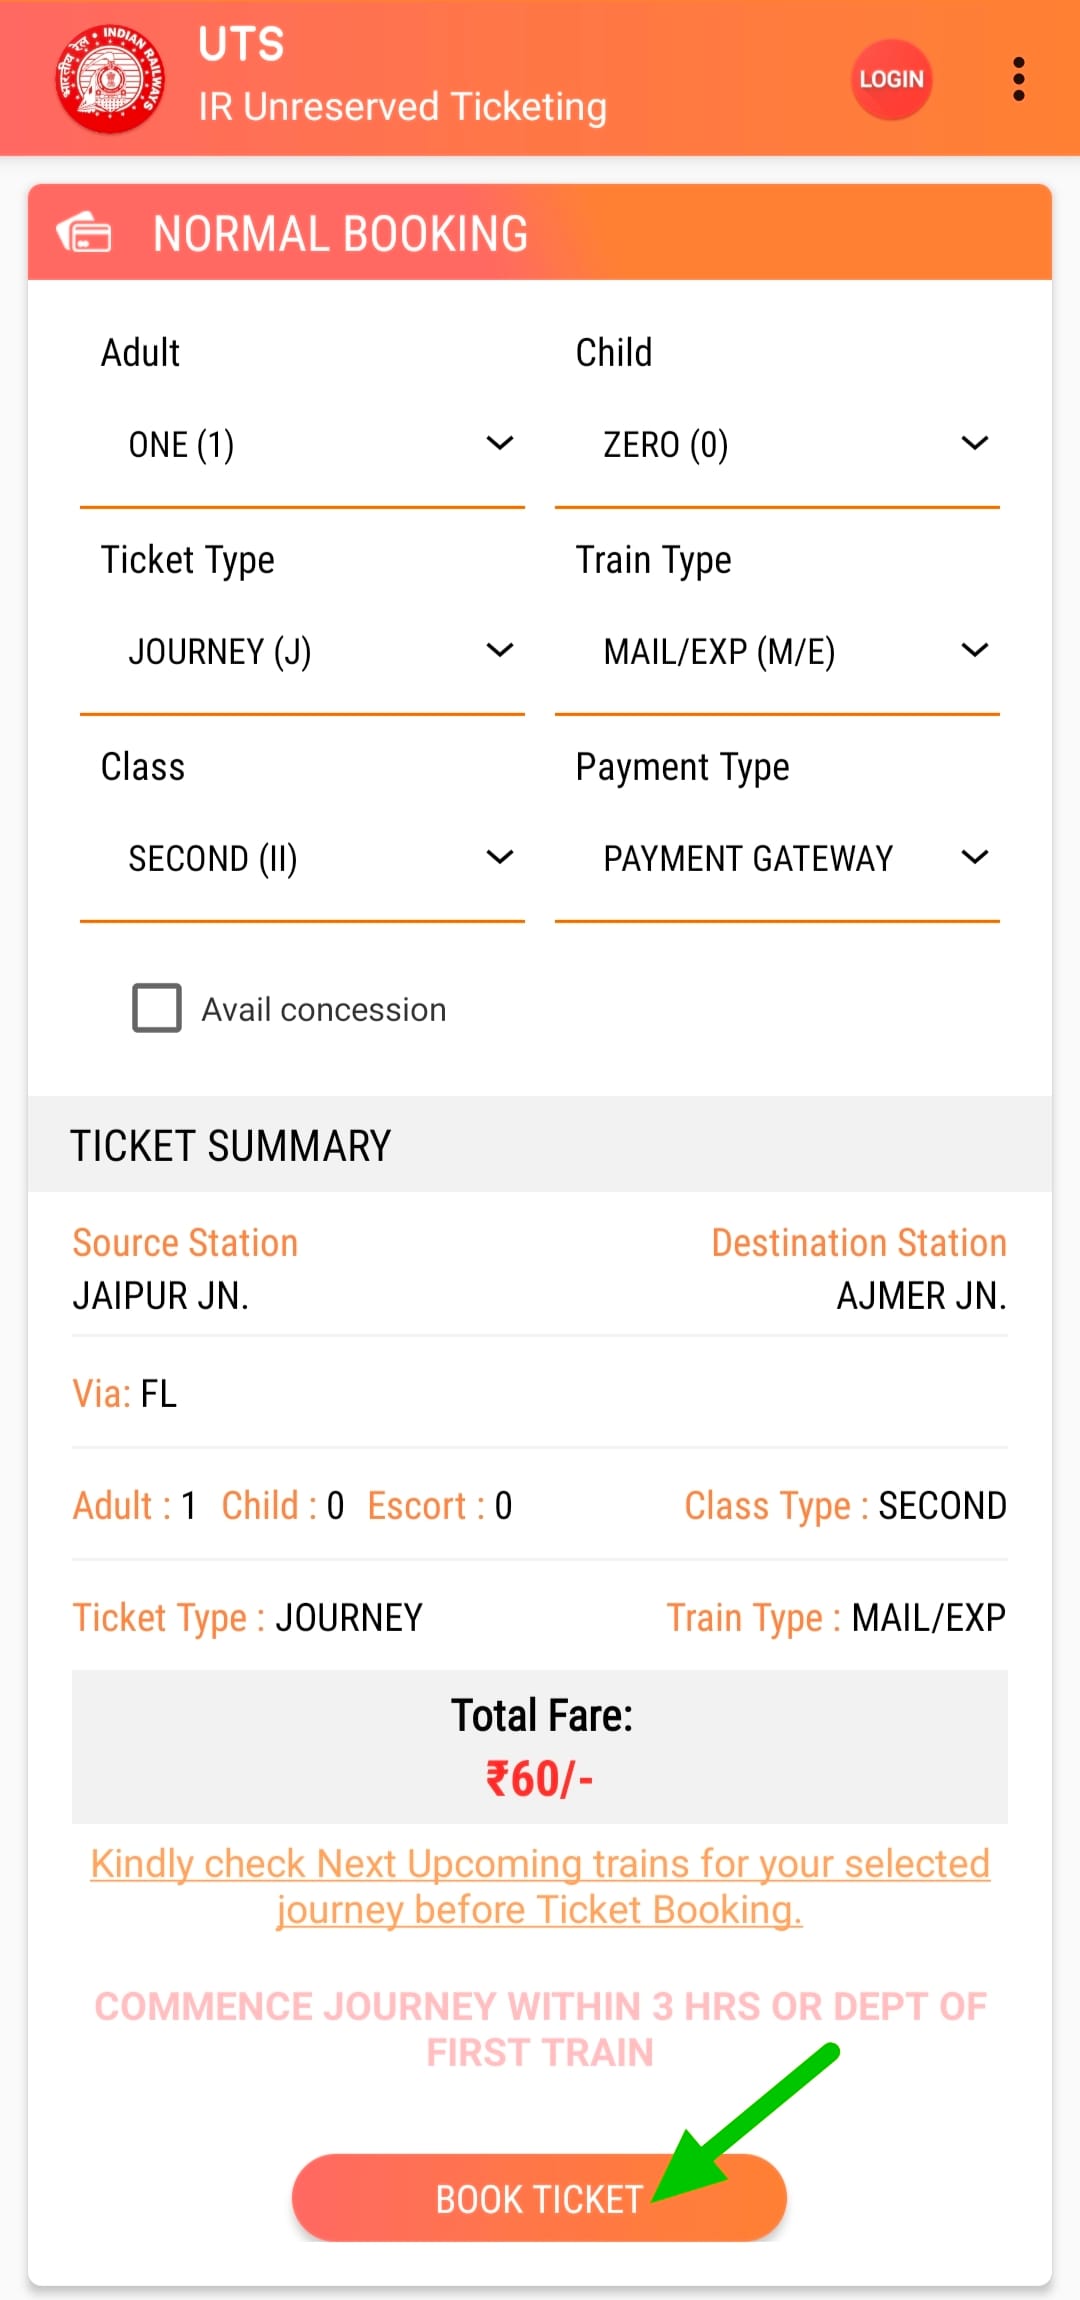Tap the TICKET SUMMARY section header
The height and width of the screenshot is (2300, 1080).
tap(540, 1144)
